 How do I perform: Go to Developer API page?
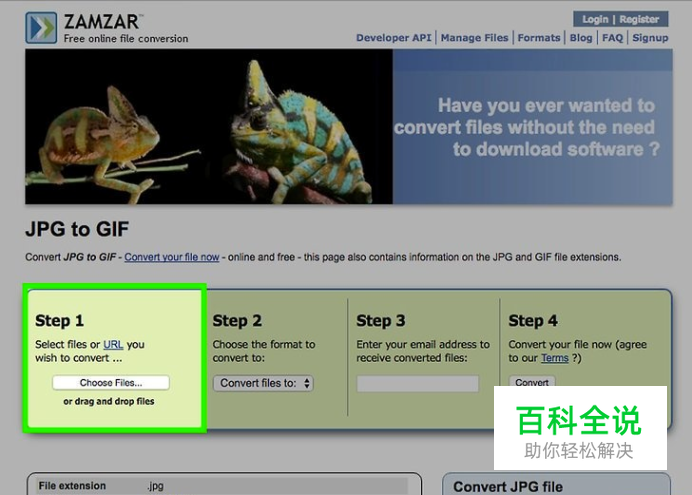pyautogui.click(x=394, y=38)
